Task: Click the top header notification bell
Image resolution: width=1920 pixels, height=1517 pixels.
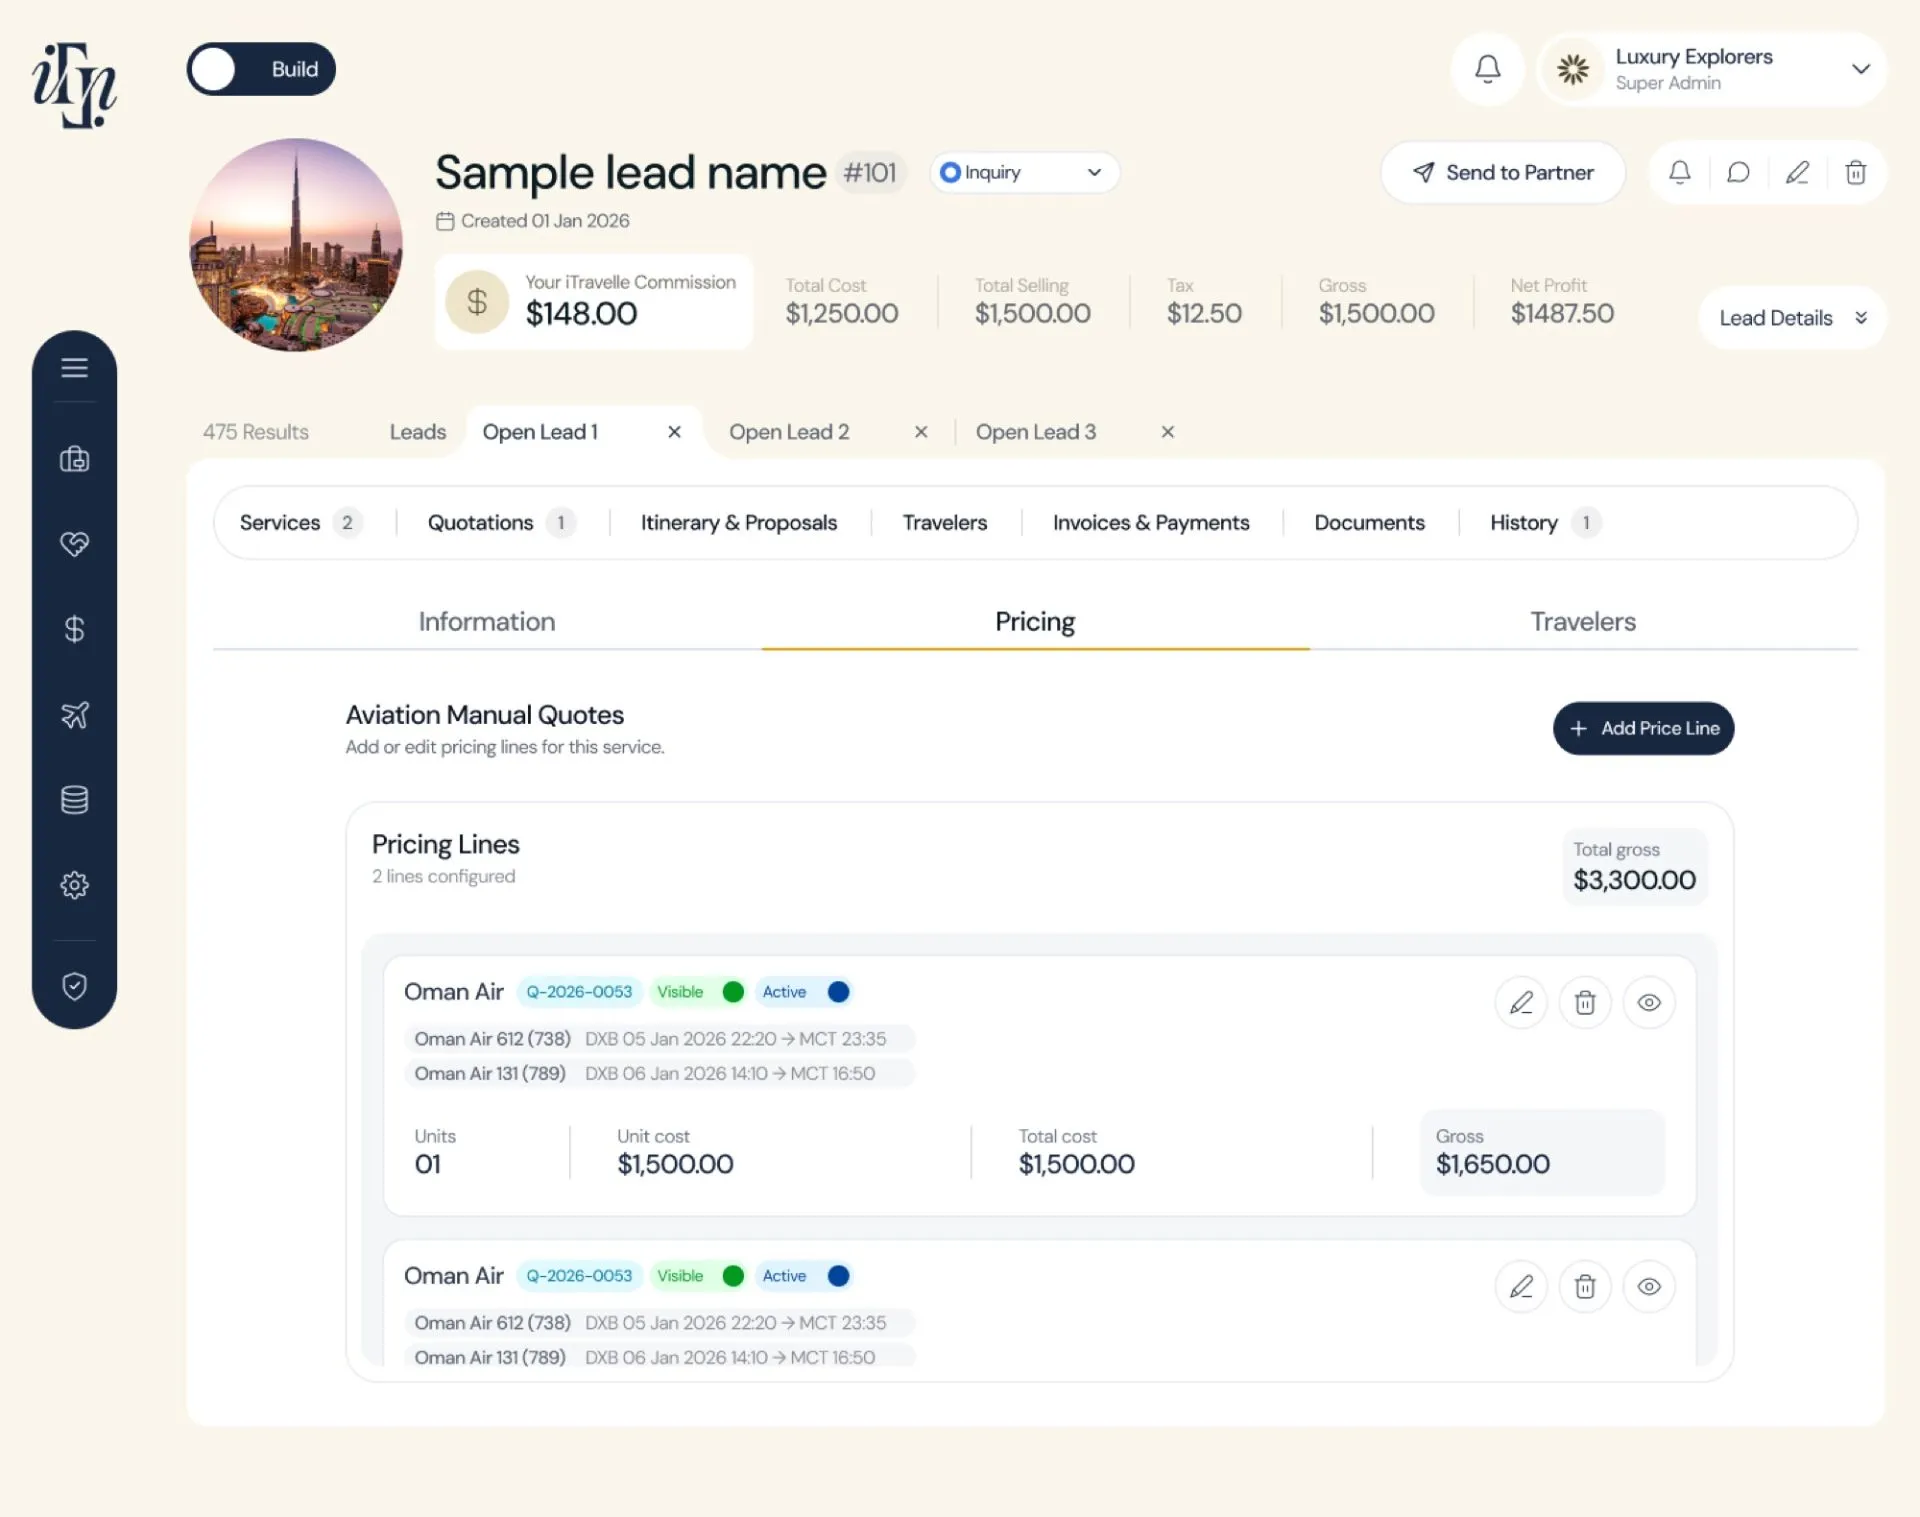Action: pyautogui.click(x=1488, y=69)
